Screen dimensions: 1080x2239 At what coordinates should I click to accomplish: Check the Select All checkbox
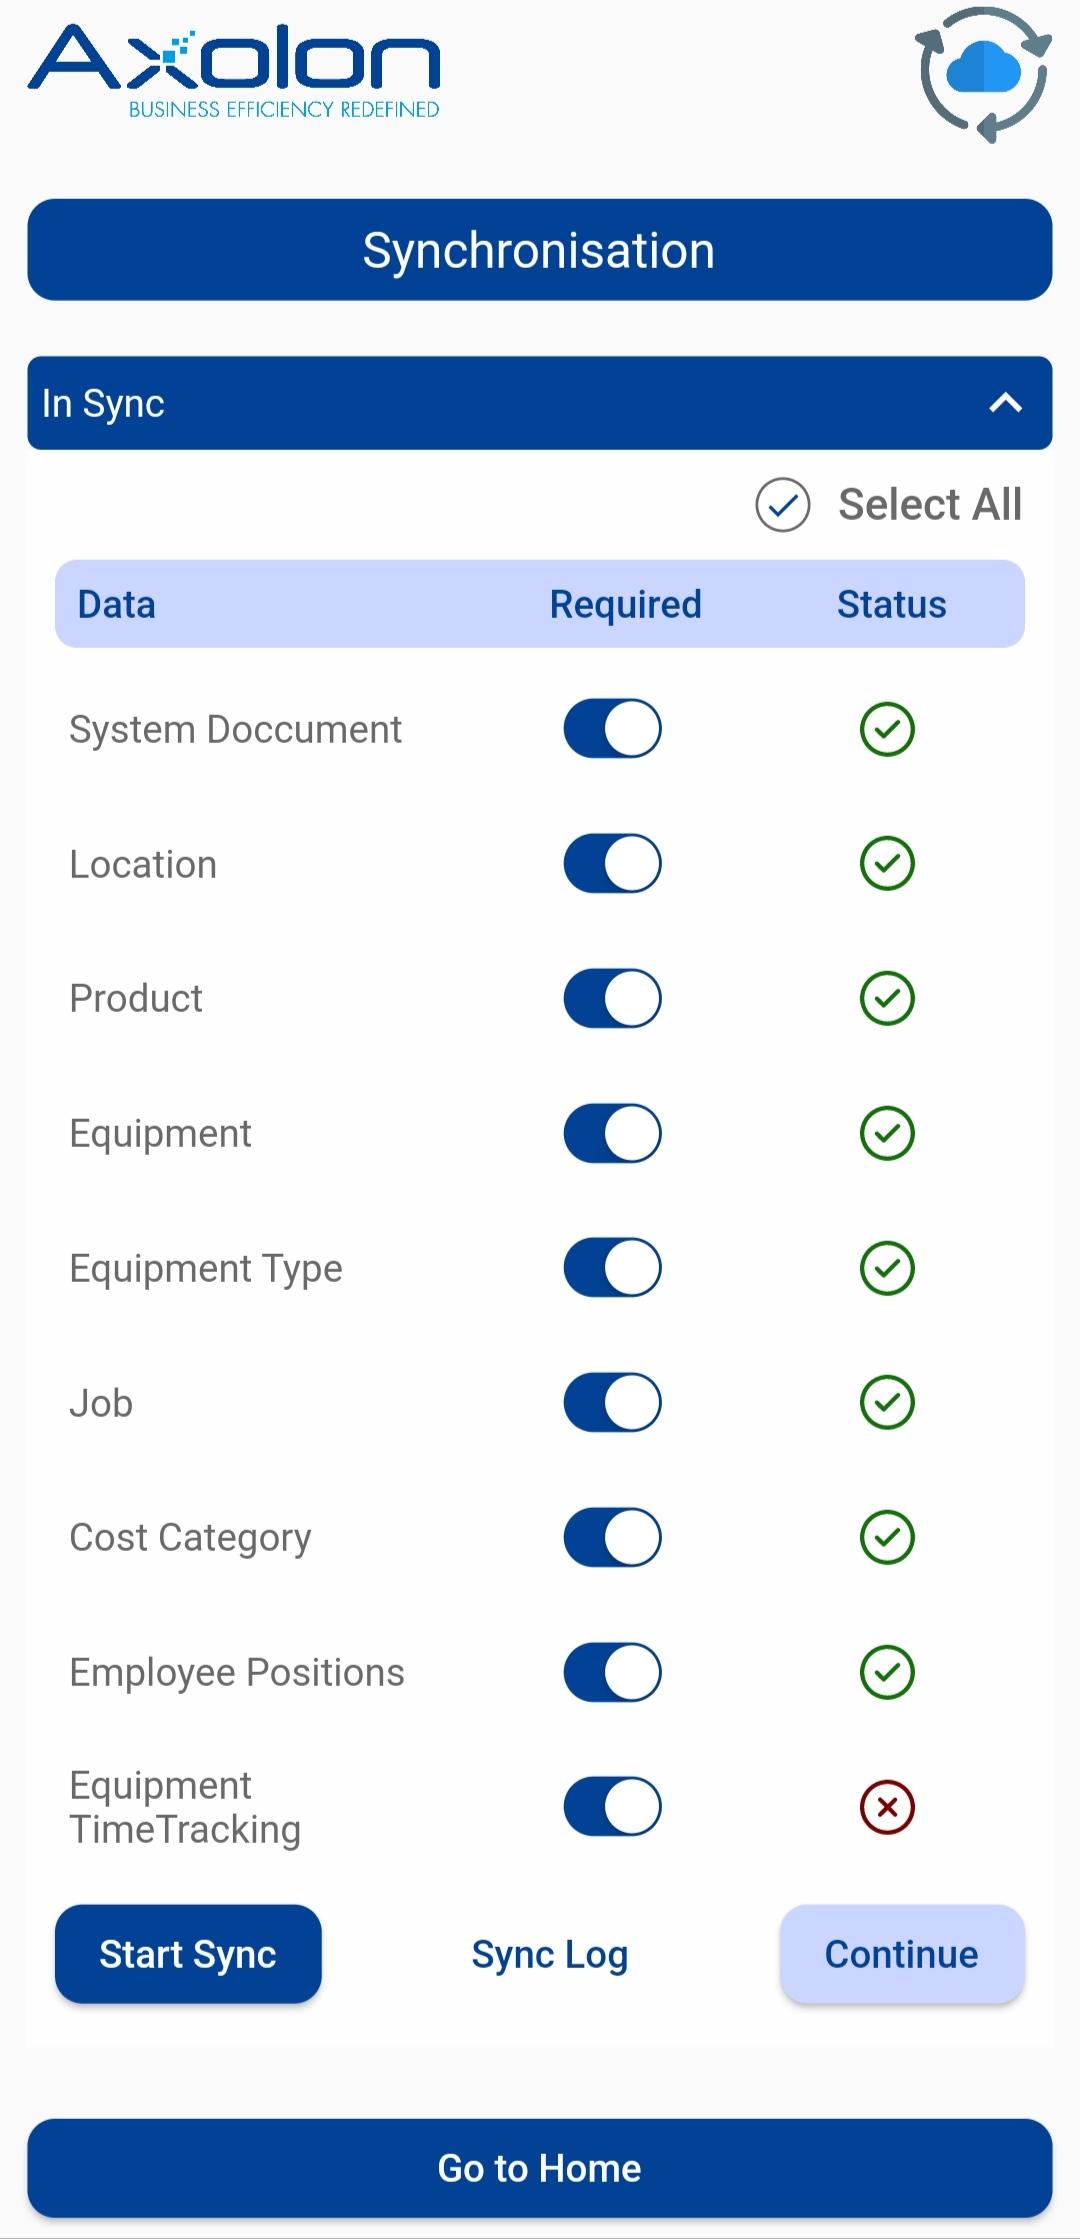(x=782, y=505)
